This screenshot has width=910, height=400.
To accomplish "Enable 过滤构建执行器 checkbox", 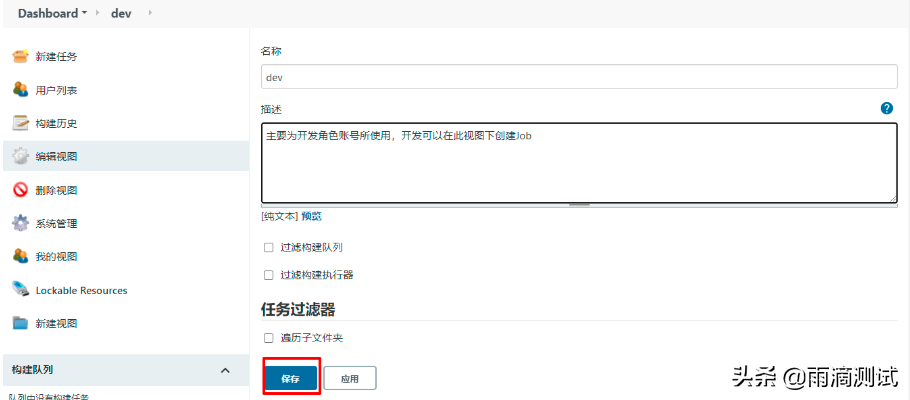I will tap(268, 275).
